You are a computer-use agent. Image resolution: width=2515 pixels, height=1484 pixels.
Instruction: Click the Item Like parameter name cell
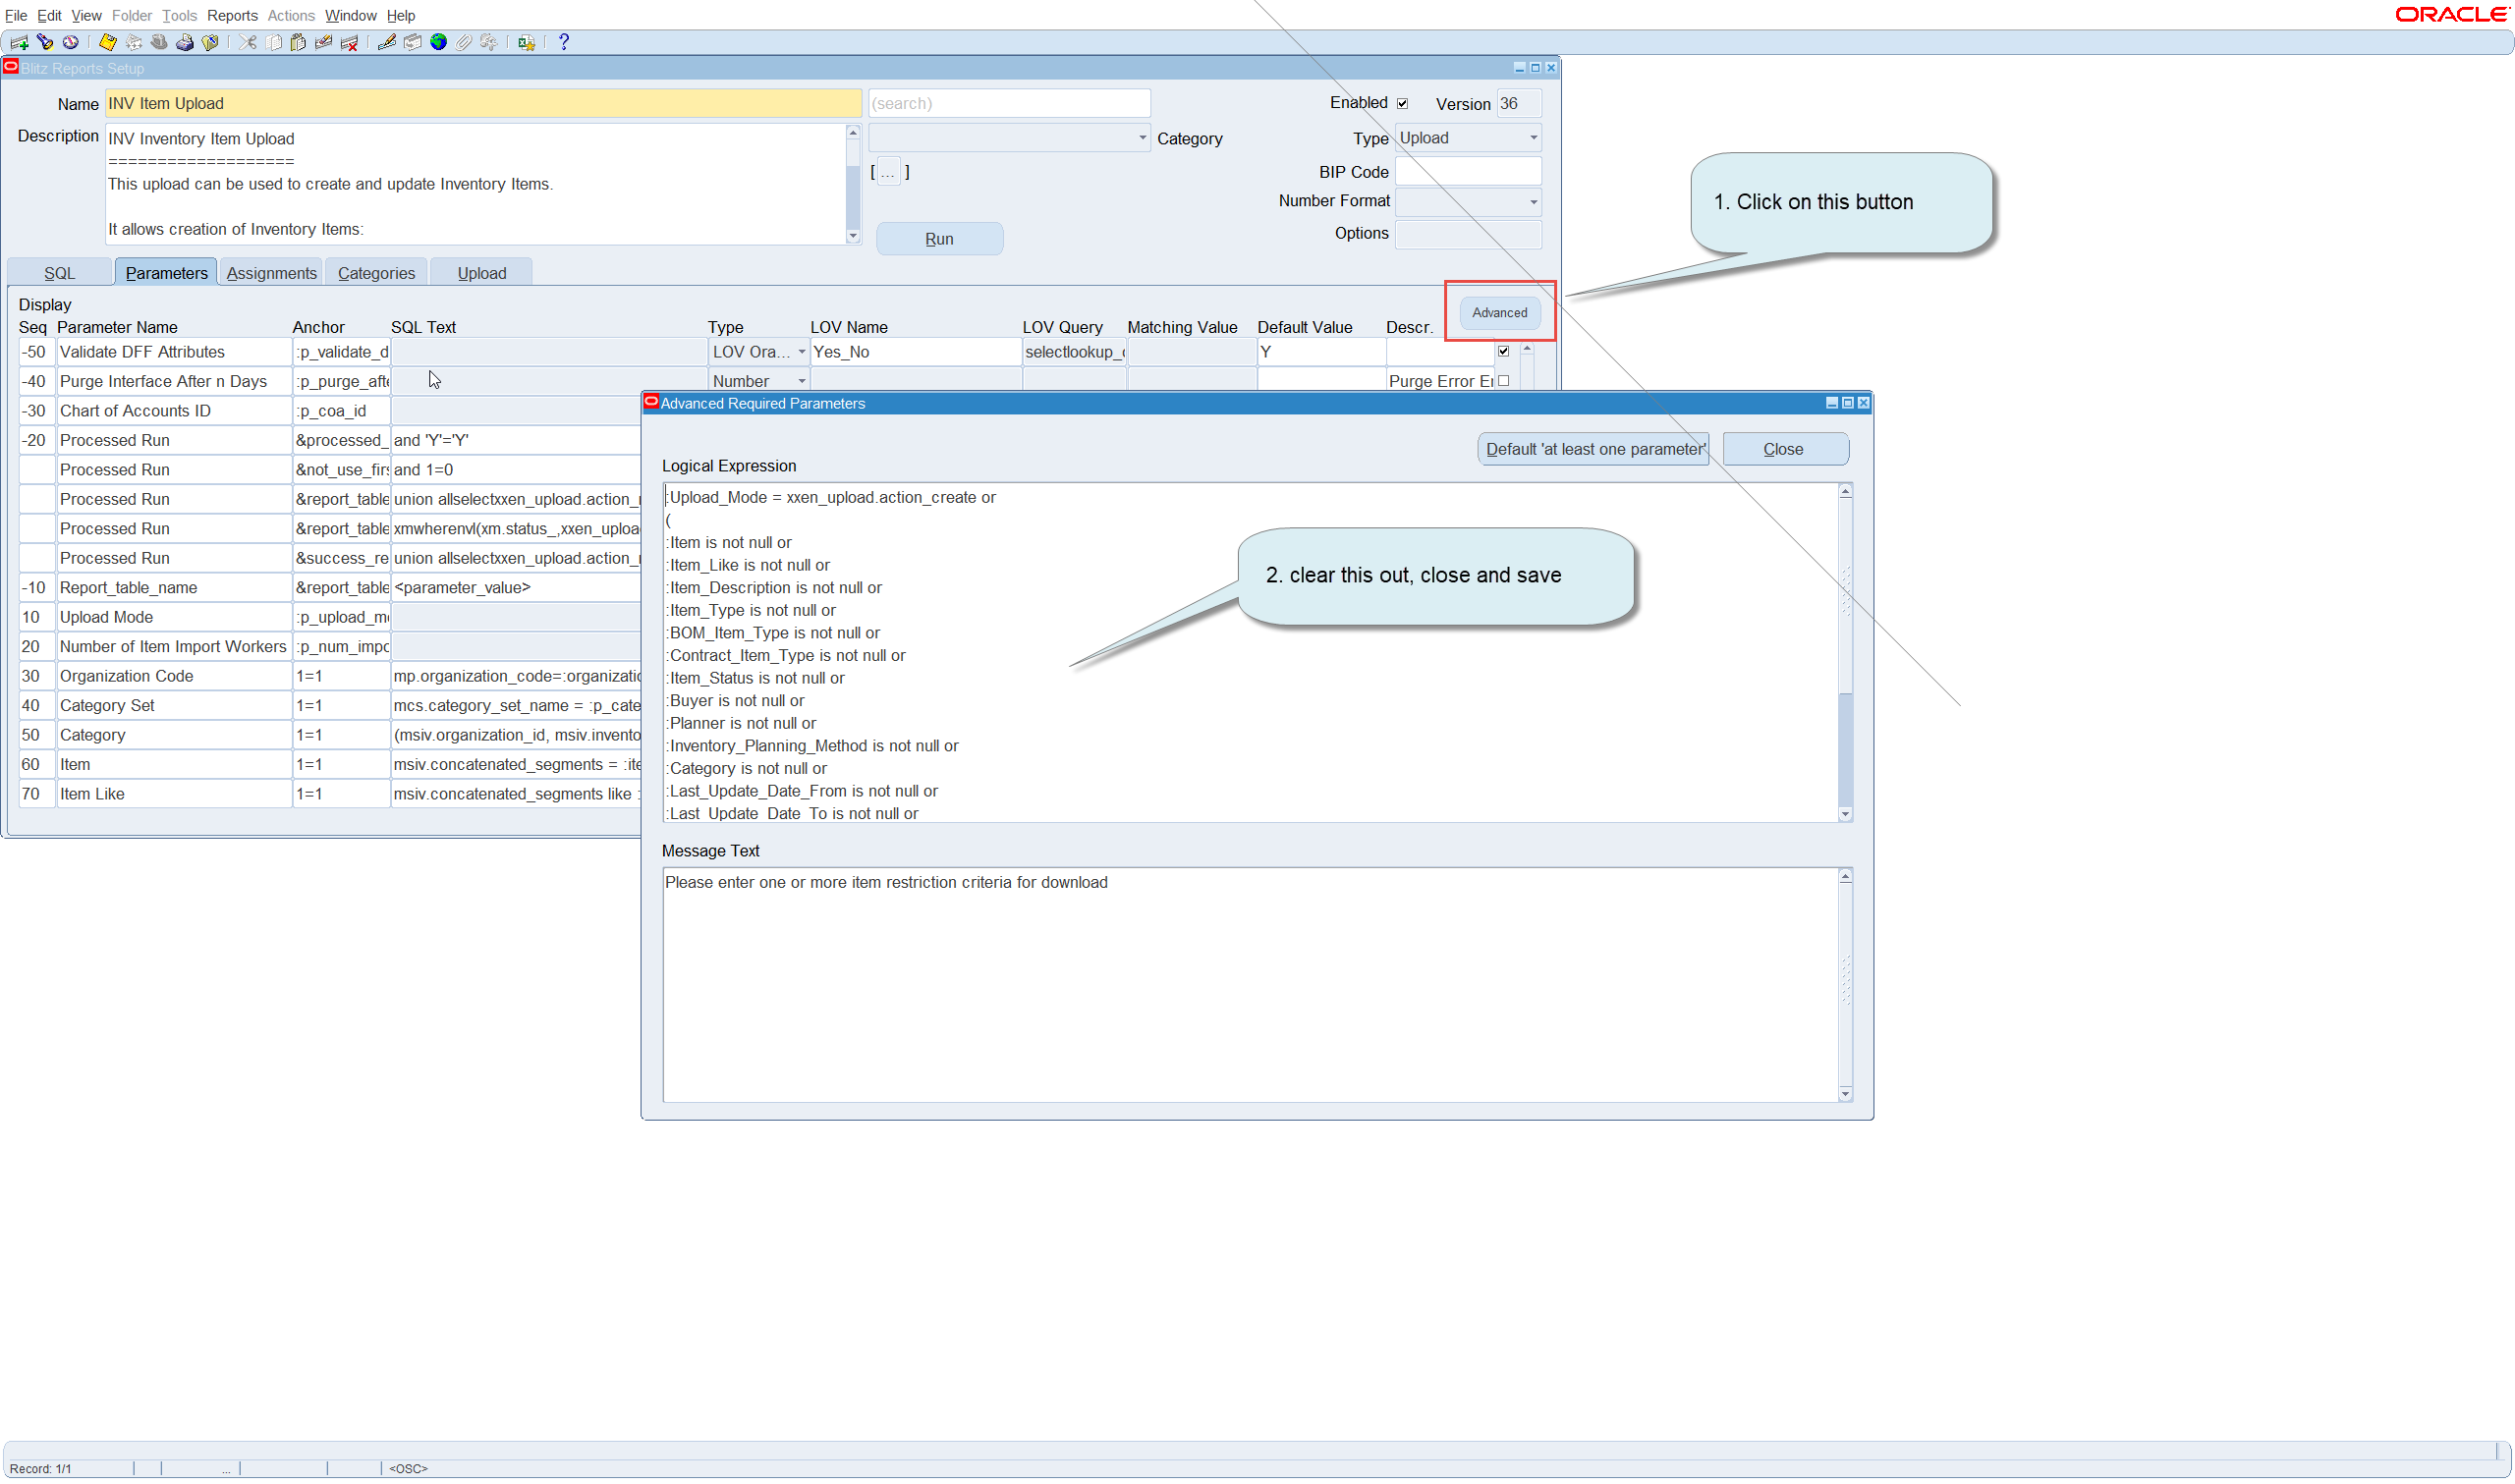coord(173,794)
